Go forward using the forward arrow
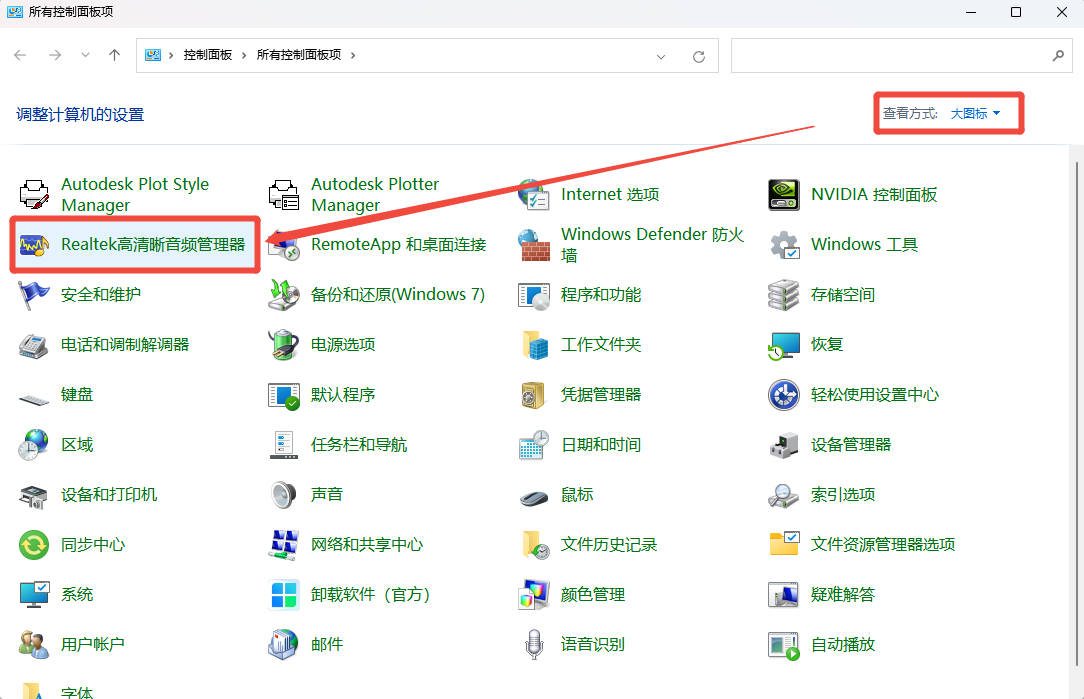This screenshot has height=699, width=1084. 55,55
